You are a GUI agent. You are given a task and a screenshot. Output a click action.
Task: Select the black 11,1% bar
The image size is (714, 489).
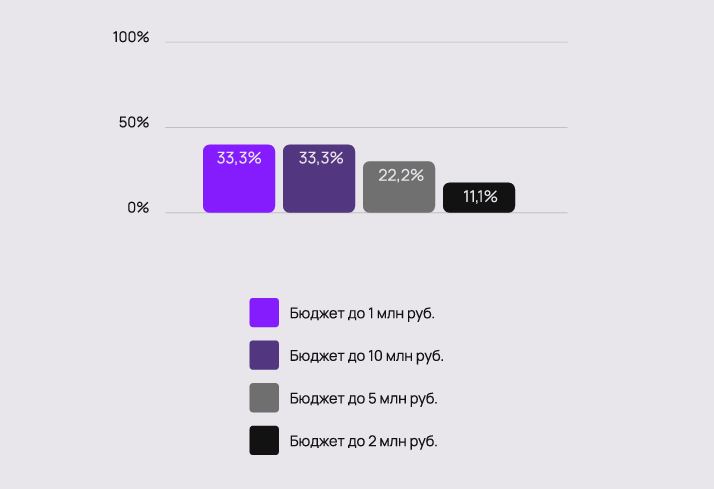(479, 198)
